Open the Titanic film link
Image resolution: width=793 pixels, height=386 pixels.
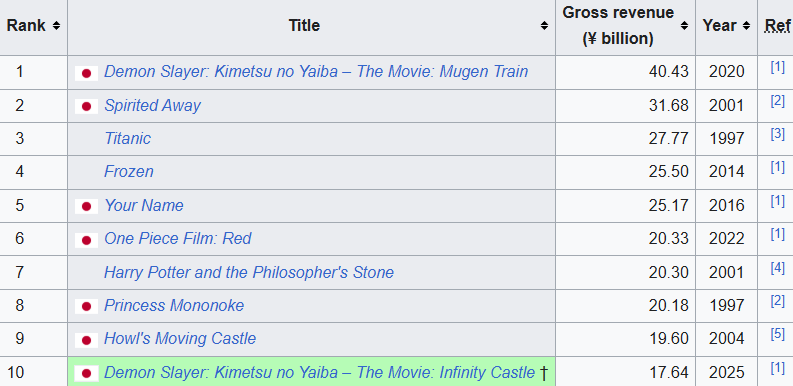pyautogui.click(x=127, y=139)
